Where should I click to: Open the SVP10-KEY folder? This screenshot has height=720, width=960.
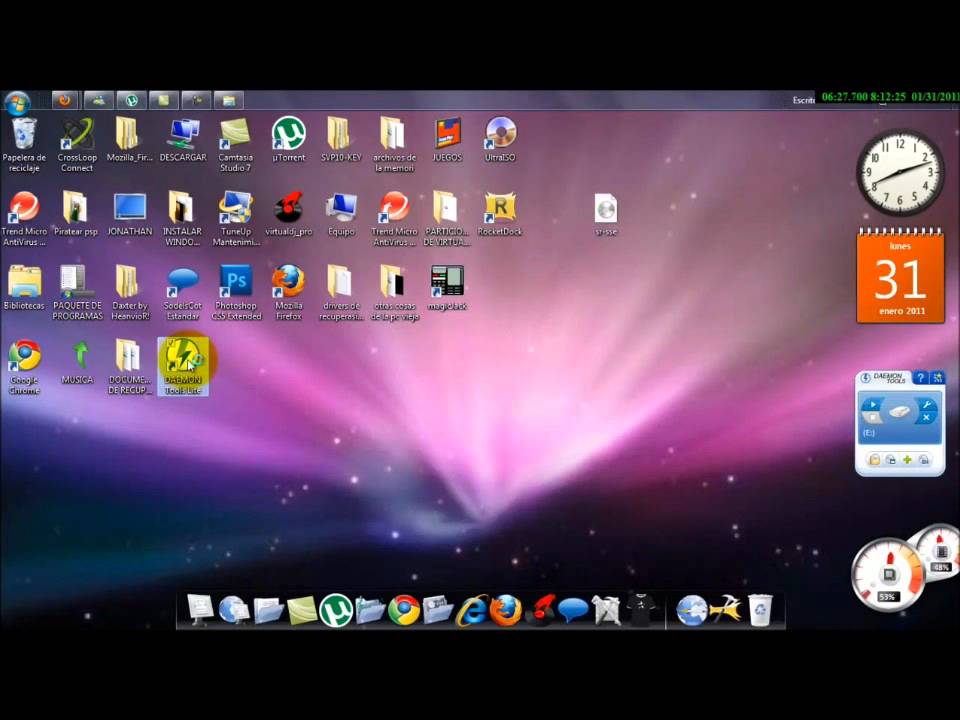point(341,140)
